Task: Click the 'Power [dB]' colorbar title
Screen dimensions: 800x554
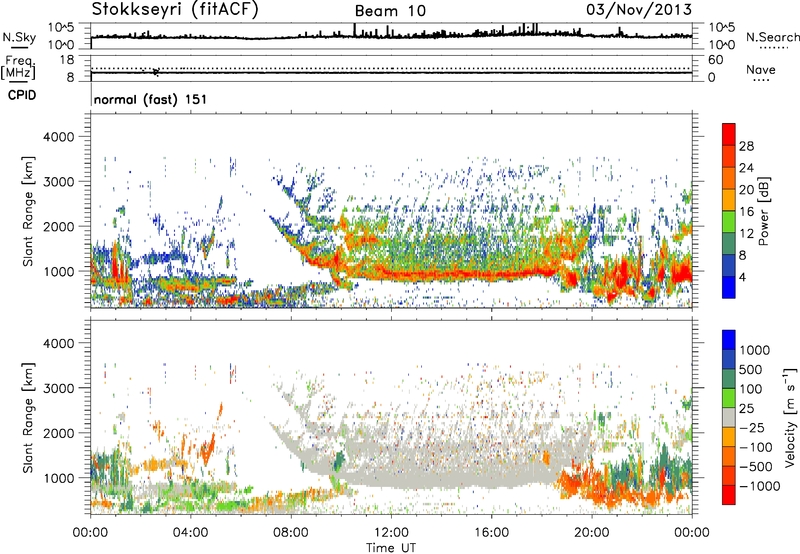Action: (x=763, y=211)
